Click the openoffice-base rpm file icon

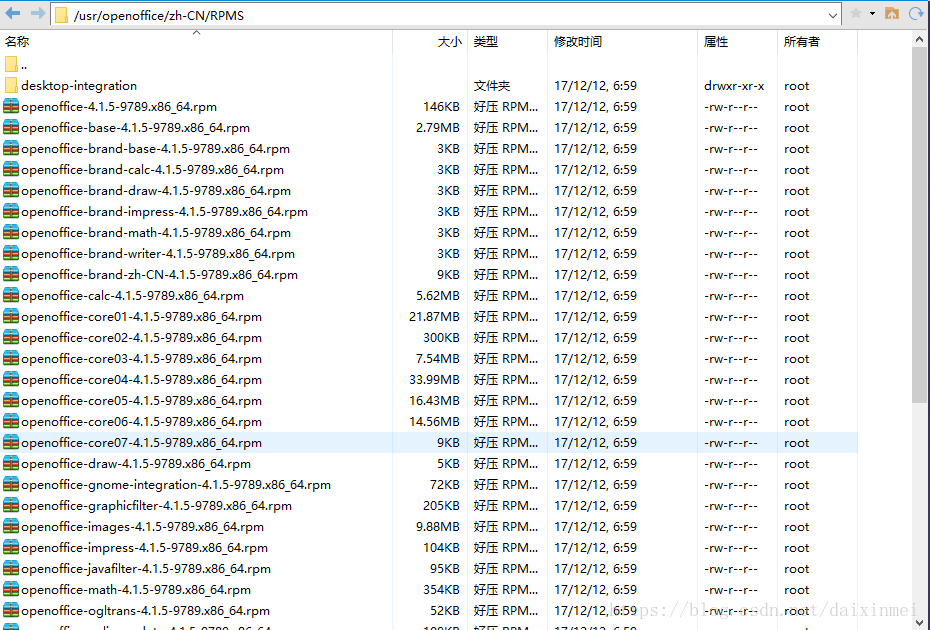pyautogui.click(x=11, y=127)
